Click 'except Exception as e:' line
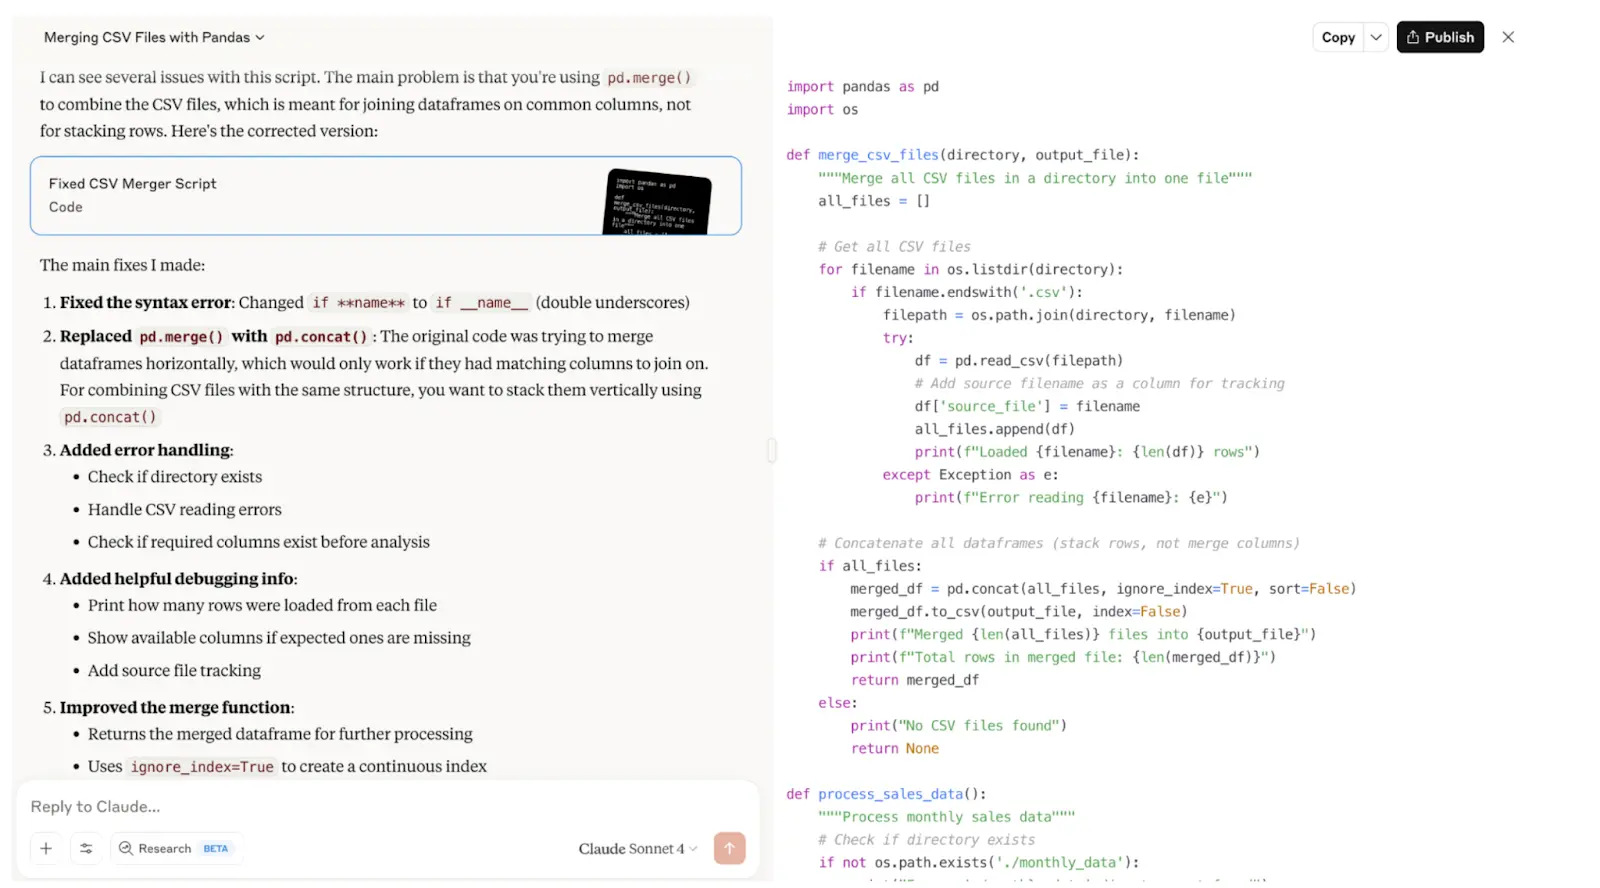1600x888 pixels. (x=970, y=474)
